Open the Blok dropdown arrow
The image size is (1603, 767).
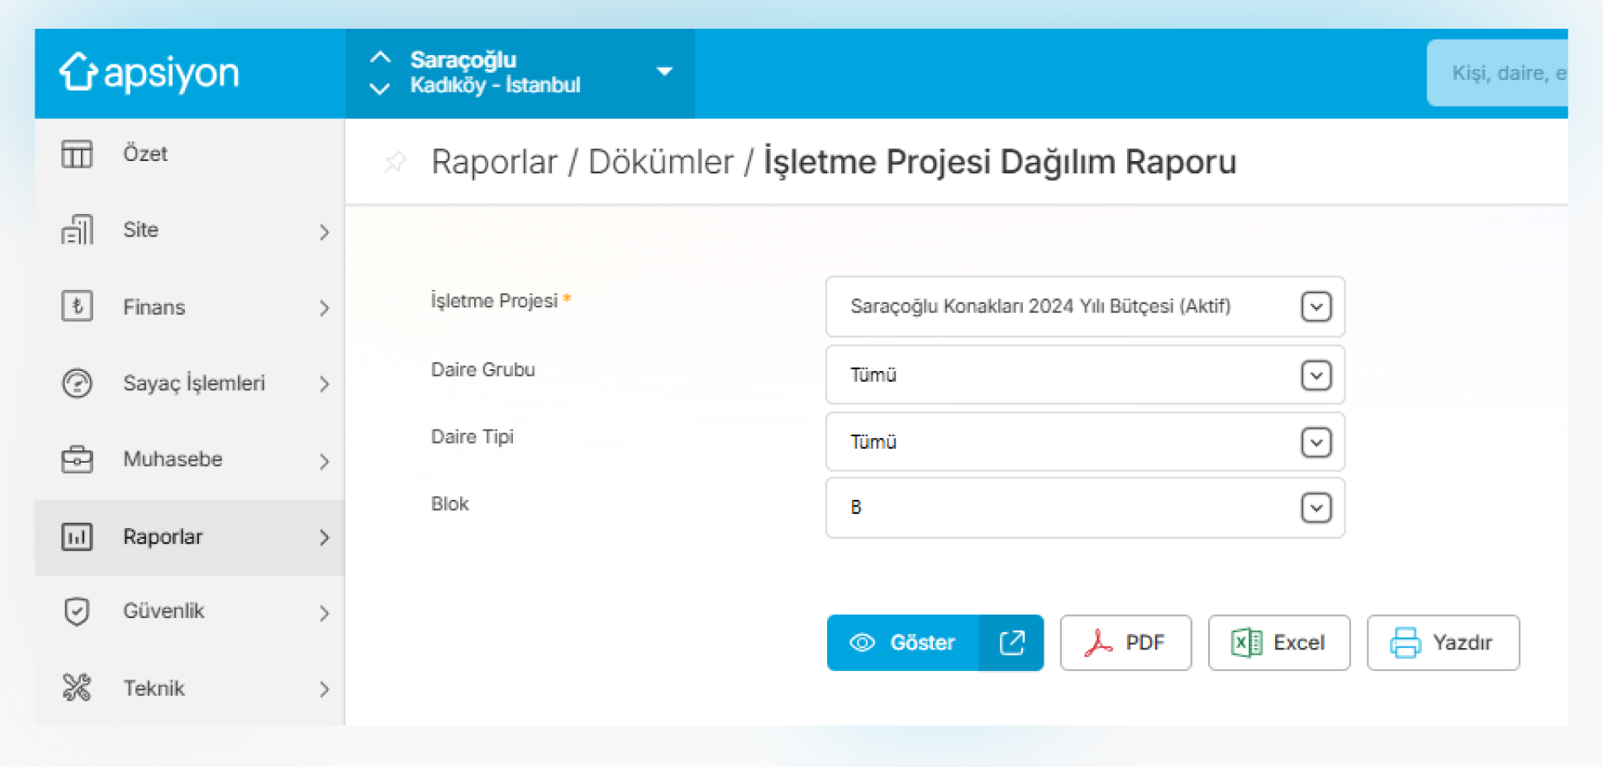[x=1316, y=508]
